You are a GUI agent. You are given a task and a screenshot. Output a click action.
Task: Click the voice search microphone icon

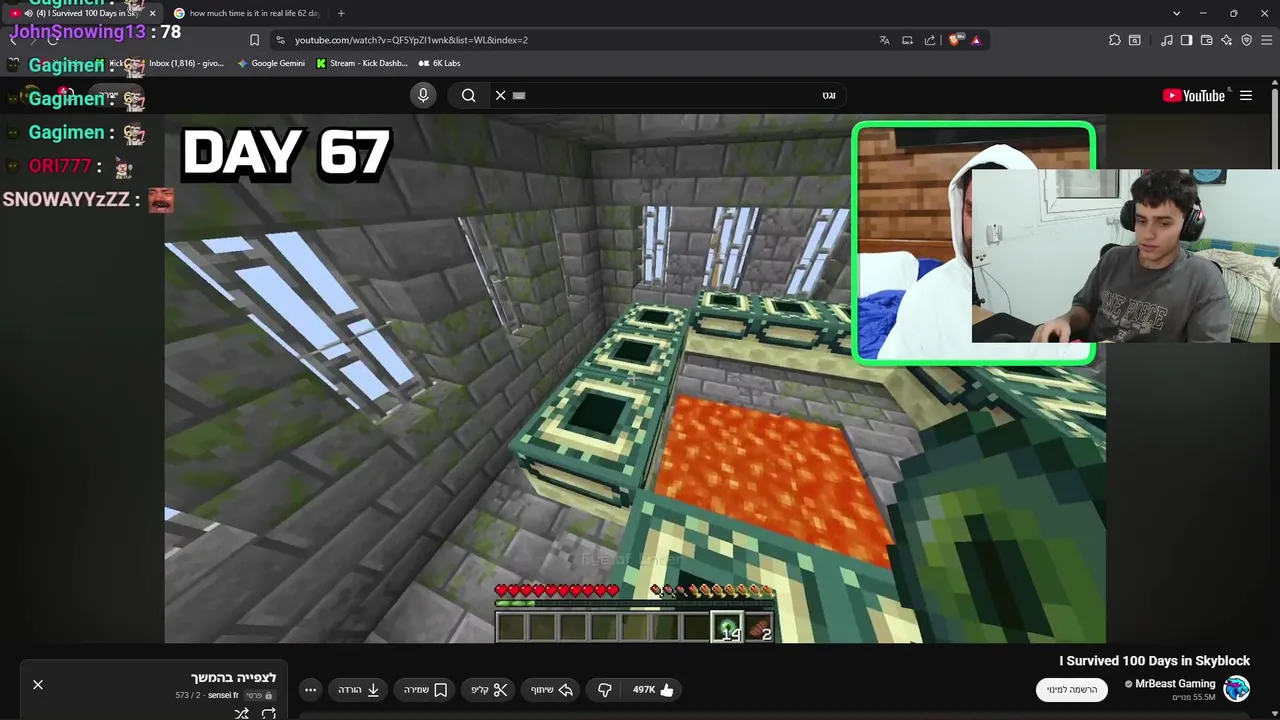(x=423, y=95)
